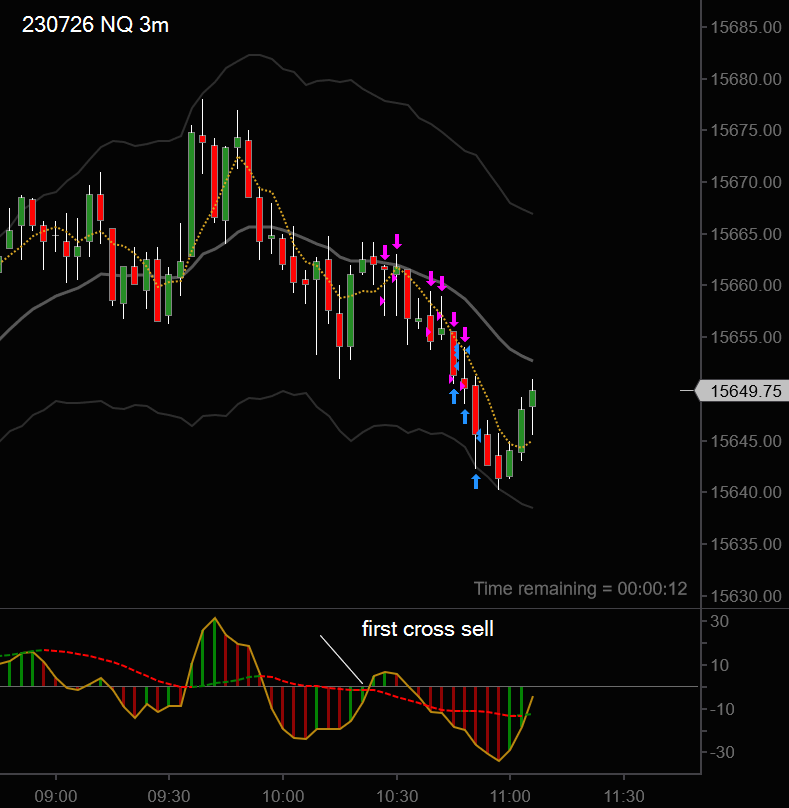Click the 15670.00 price axis label
This screenshot has height=808, width=789.
(746, 182)
